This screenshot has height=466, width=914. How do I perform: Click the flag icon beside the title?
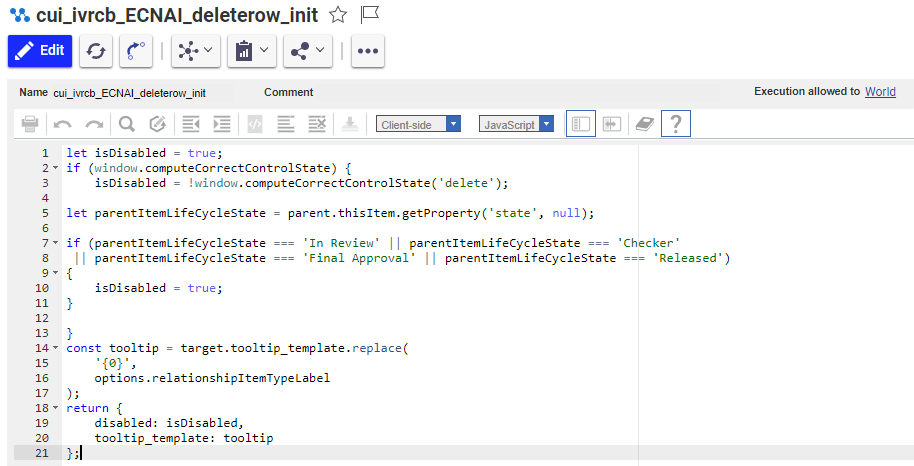pos(370,14)
